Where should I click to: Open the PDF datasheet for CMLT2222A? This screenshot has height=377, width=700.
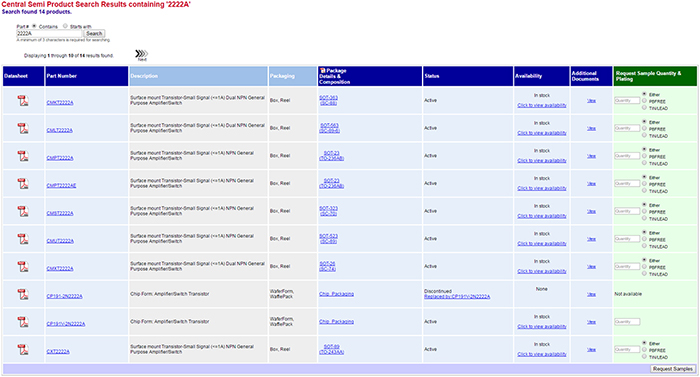coord(23,128)
